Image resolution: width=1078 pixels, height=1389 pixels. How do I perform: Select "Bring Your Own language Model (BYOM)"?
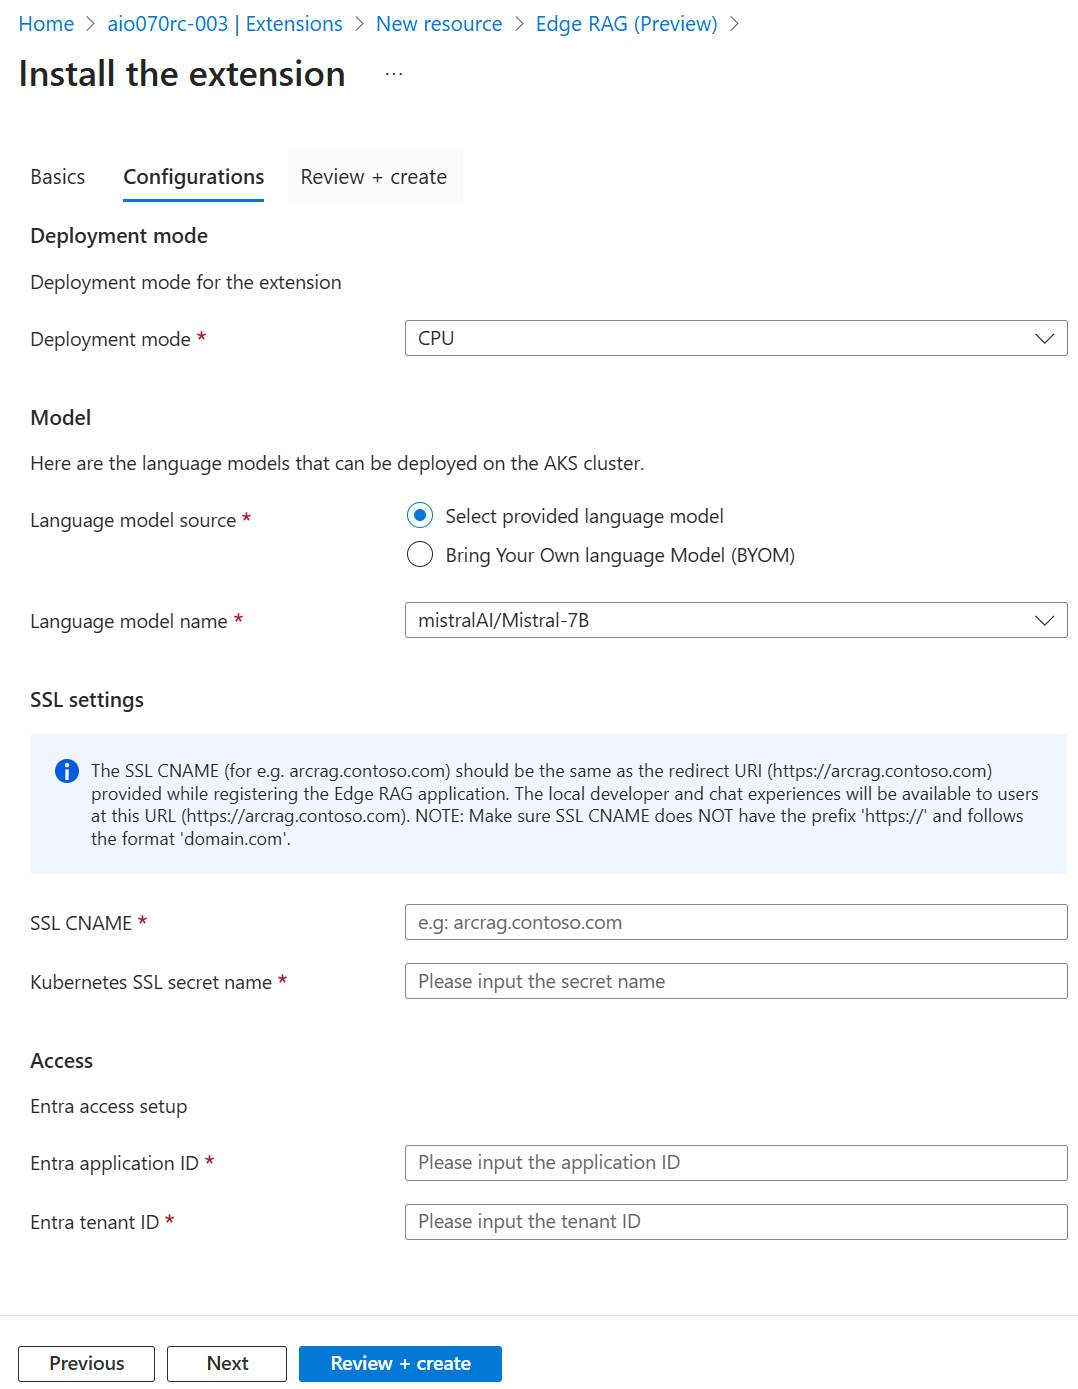click(x=420, y=554)
